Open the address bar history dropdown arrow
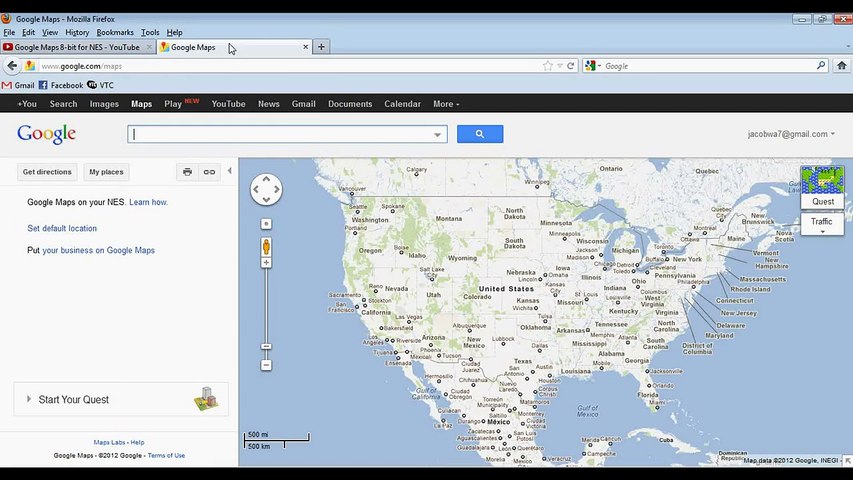The image size is (853, 480). tap(560, 66)
